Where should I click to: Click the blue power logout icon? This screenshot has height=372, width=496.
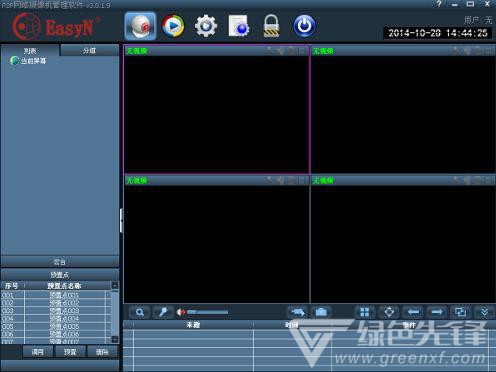tap(304, 26)
